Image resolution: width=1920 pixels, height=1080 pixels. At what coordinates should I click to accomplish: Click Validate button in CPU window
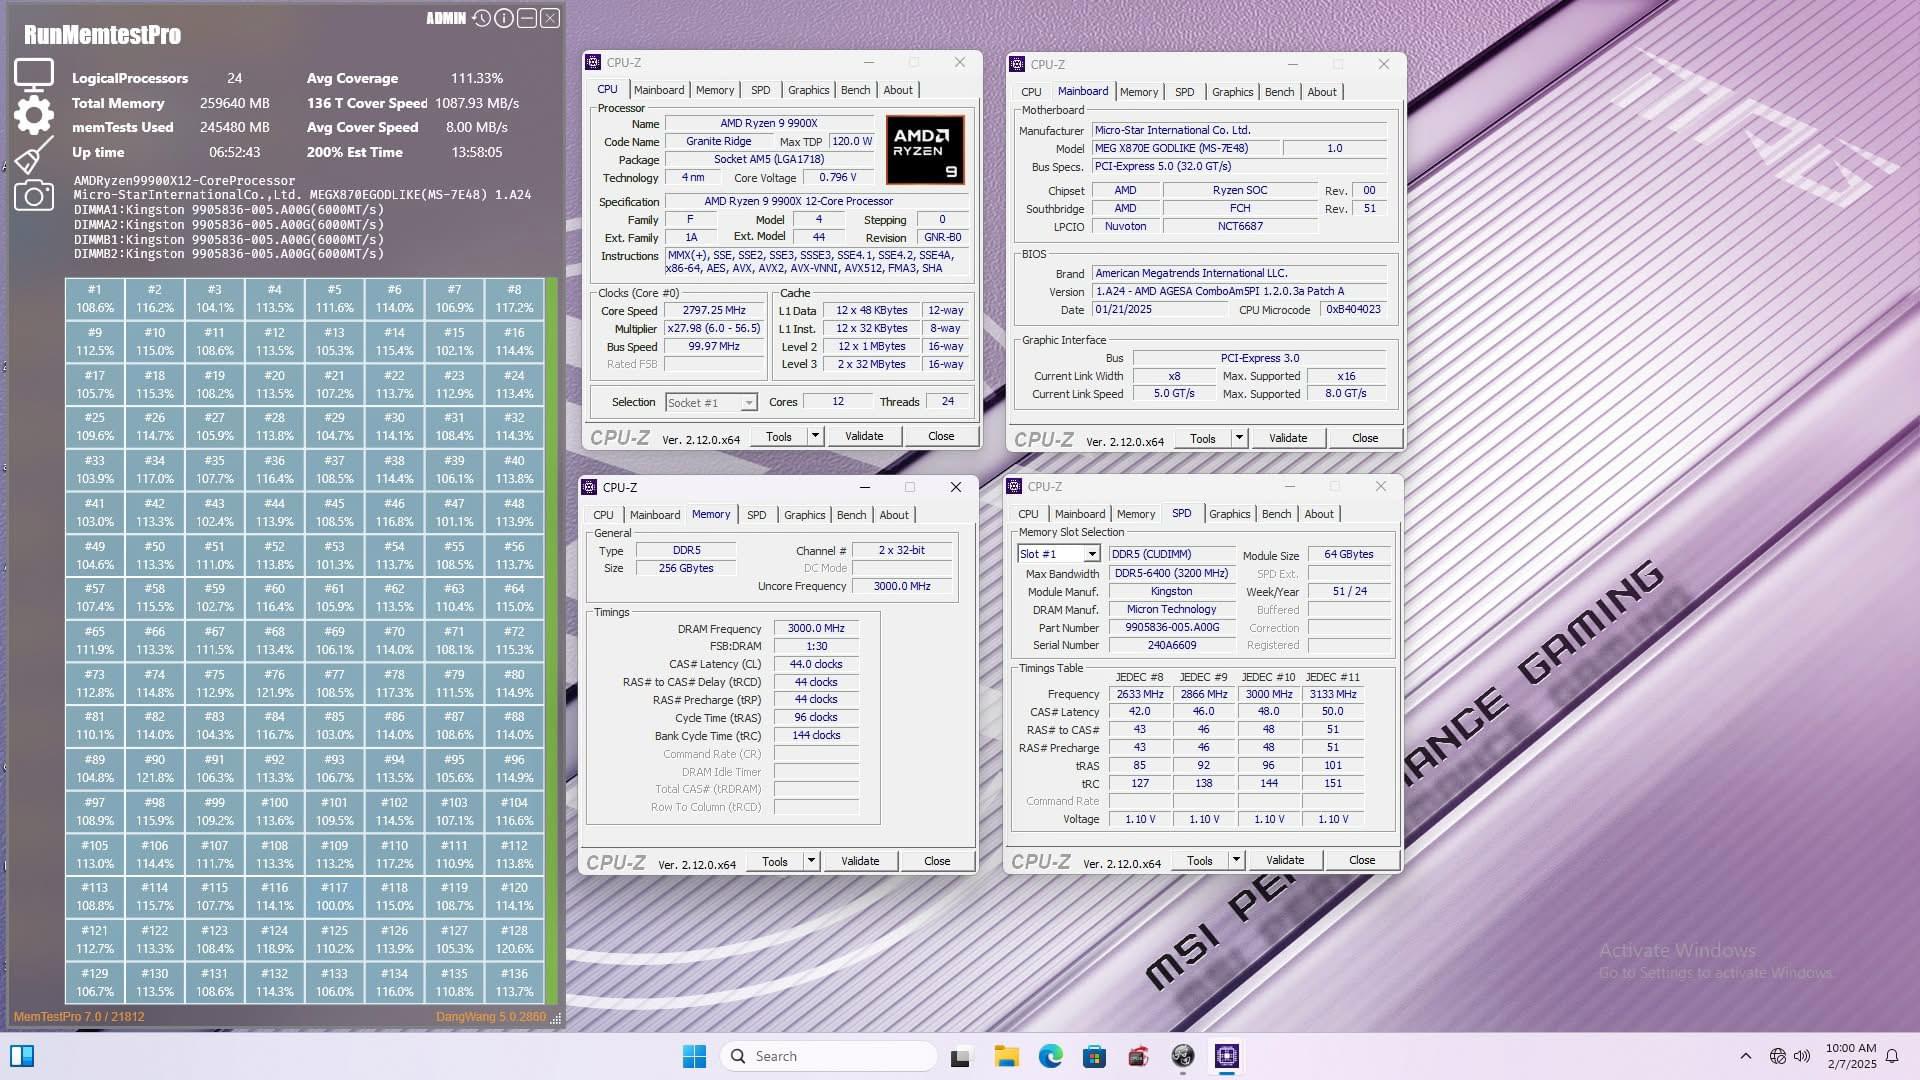pos(864,436)
